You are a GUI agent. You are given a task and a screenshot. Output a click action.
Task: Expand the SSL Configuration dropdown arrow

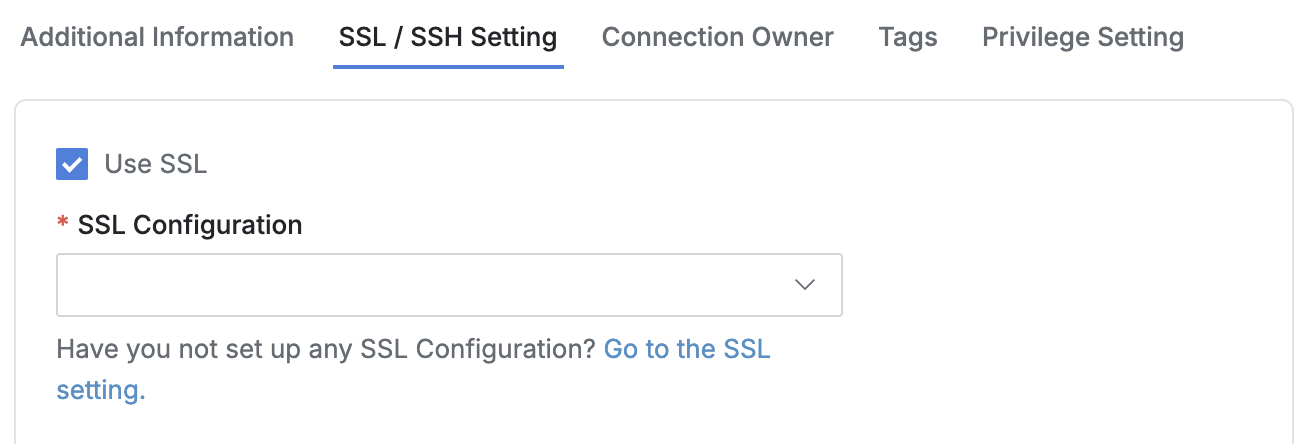[x=805, y=285]
